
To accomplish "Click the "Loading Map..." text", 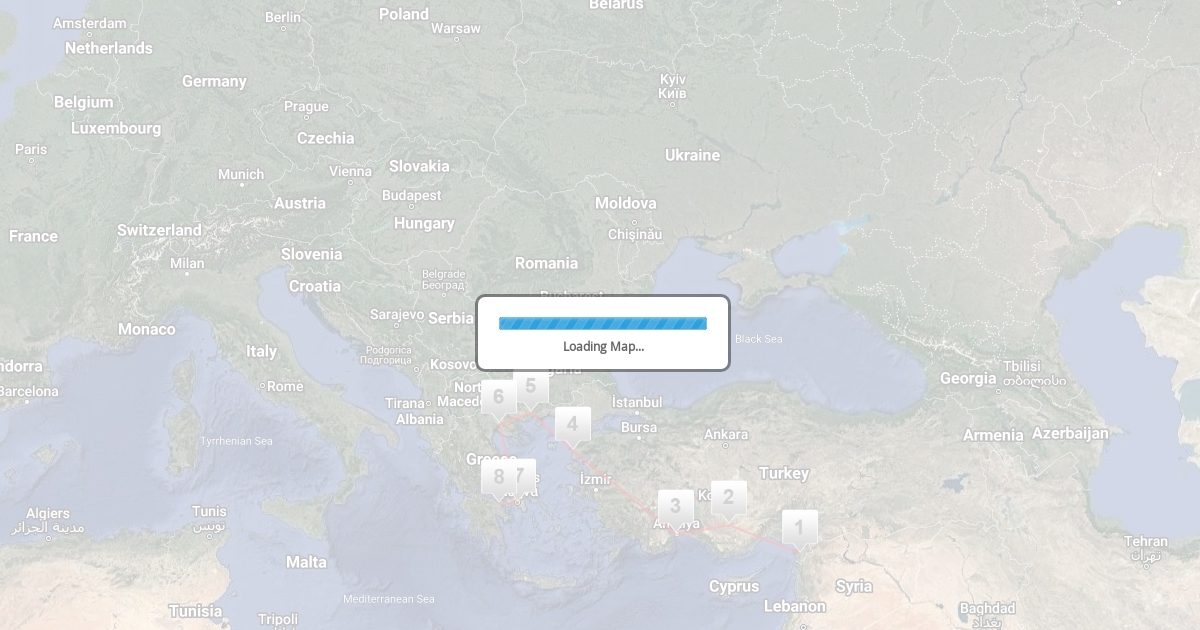I will coord(603,346).
